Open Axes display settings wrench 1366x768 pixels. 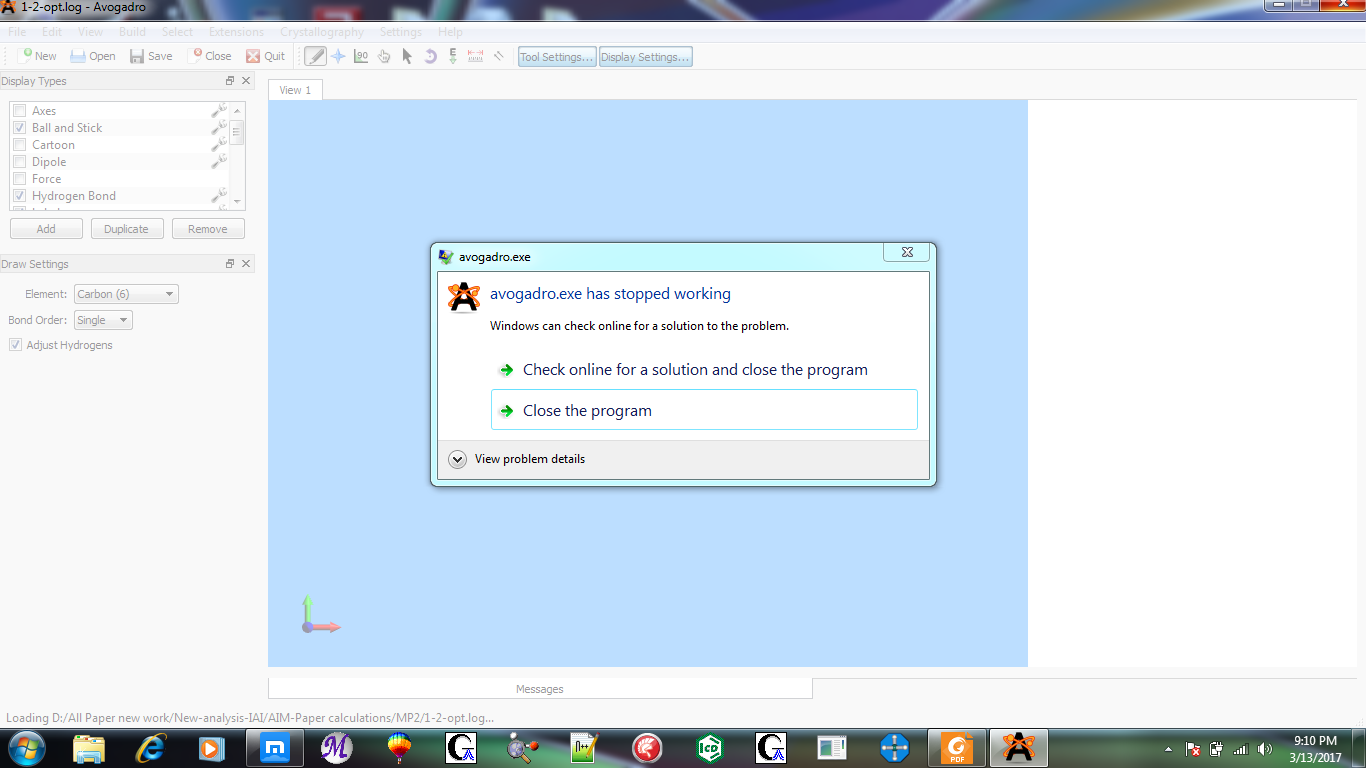click(x=219, y=110)
